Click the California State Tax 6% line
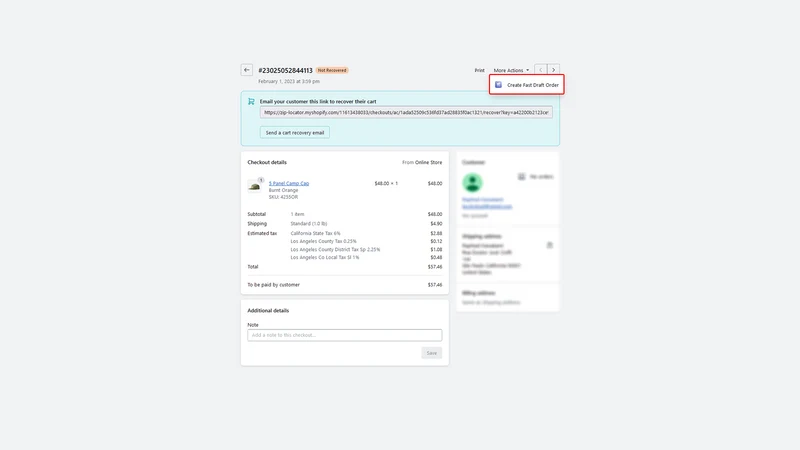Viewport: 800px width, 450px height. click(x=315, y=233)
